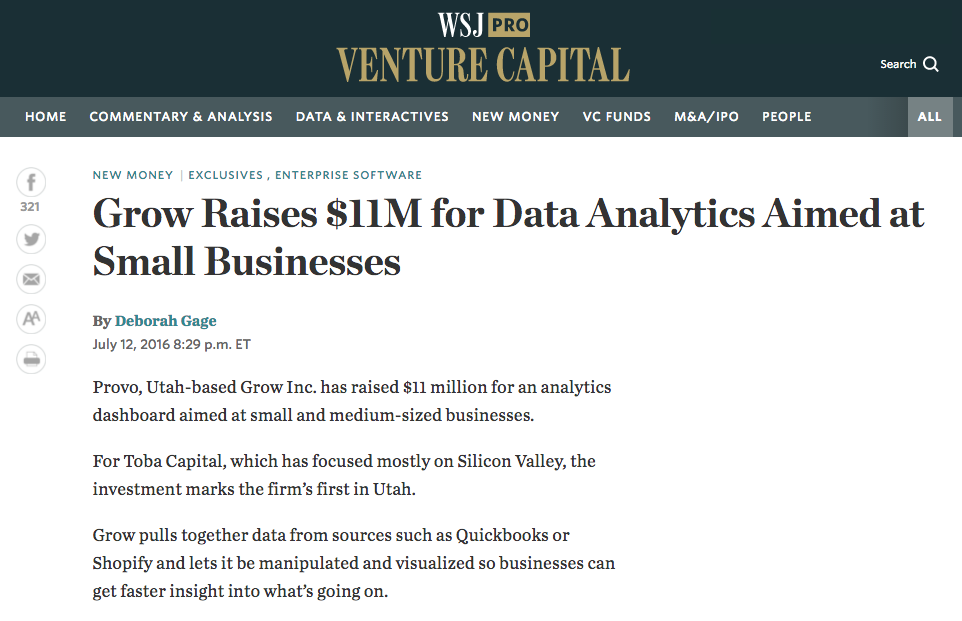
Task: Open the M&A/IPO section
Action: point(707,117)
